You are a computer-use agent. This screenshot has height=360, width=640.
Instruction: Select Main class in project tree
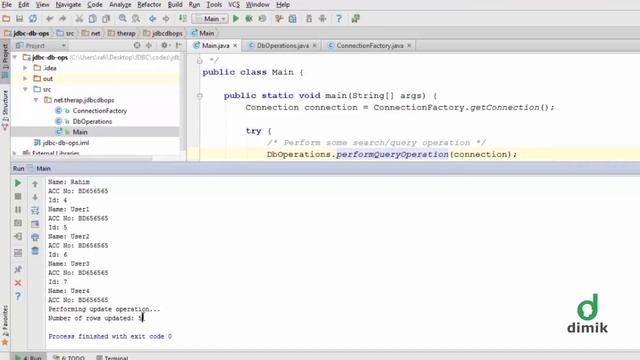tap(80, 132)
